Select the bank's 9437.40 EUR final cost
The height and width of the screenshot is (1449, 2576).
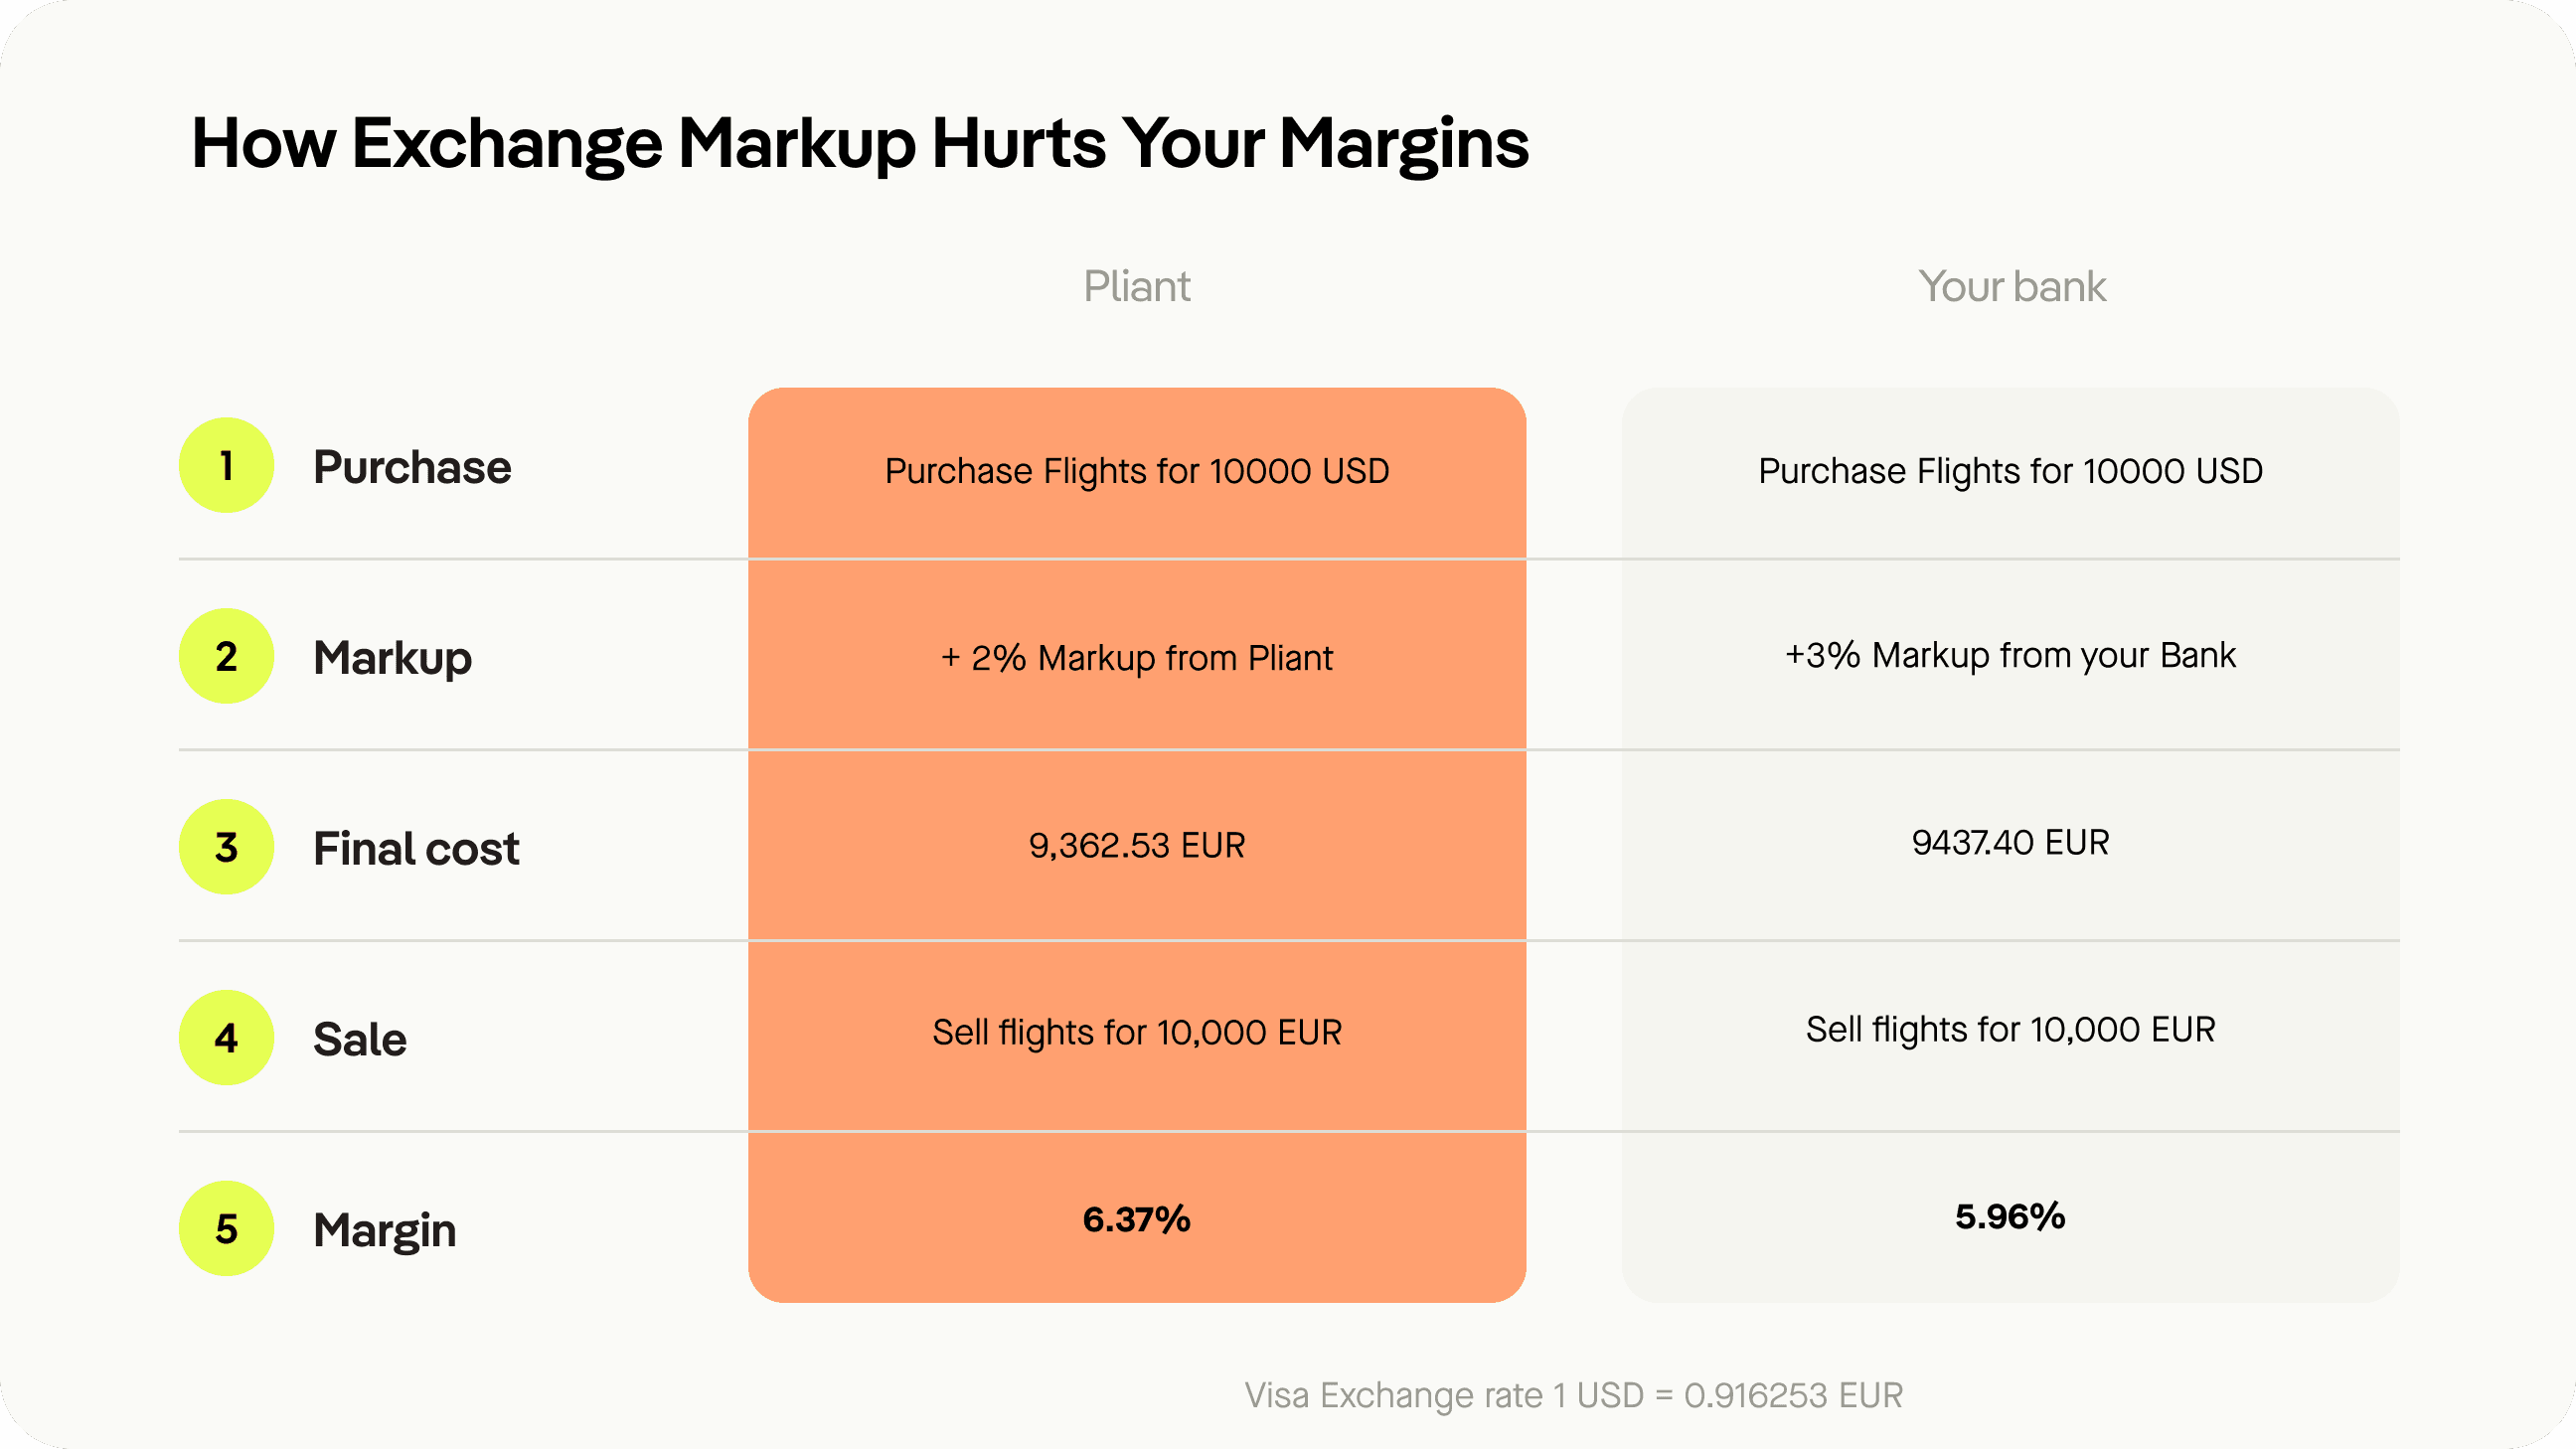pyautogui.click(x=2010, y=843)
